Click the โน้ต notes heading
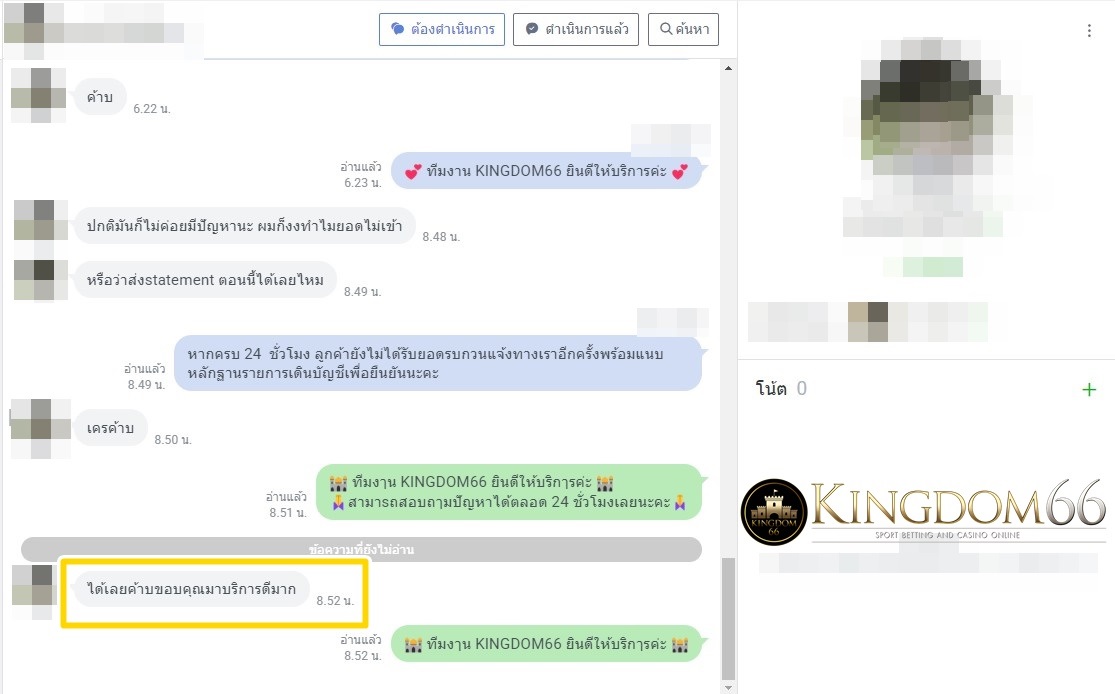This screenshot has width=1115, height=694. pos(771,388)
